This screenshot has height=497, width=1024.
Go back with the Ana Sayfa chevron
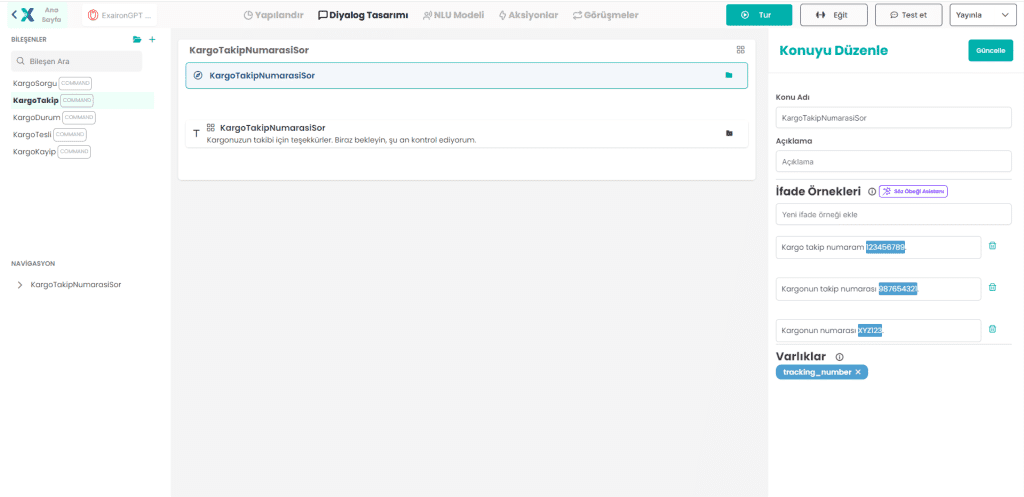[x=14, y=14]
